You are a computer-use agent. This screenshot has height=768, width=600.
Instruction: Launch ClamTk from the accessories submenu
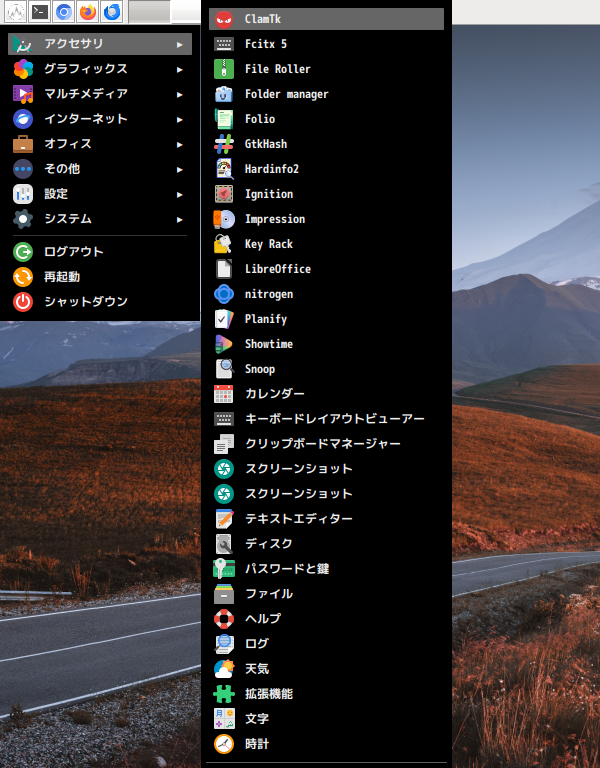(326, 19)
